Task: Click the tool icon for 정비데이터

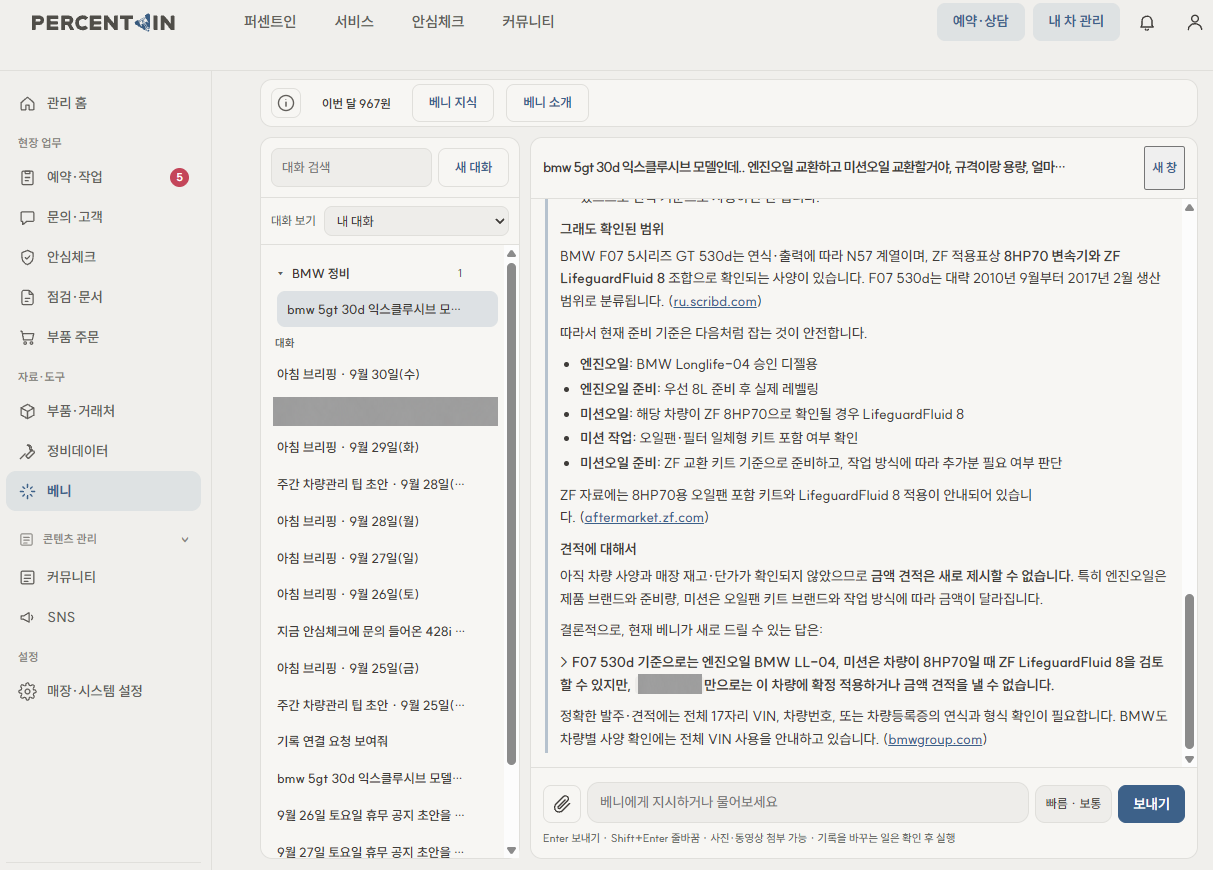Action: tap(28, 451)
